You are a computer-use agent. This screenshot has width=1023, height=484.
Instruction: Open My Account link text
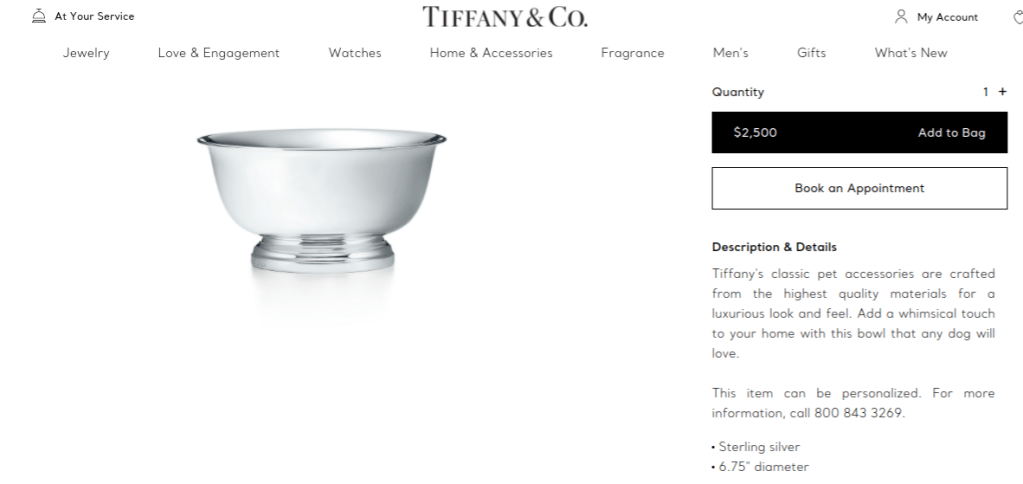pos(947,17)
